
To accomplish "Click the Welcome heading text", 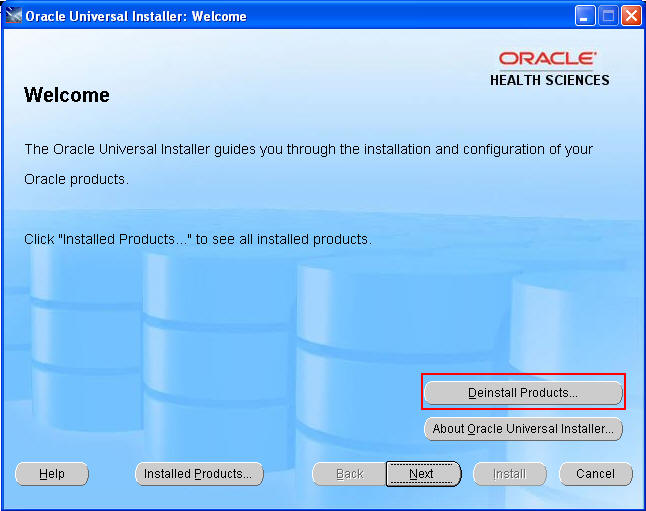I will click(67, 95).
